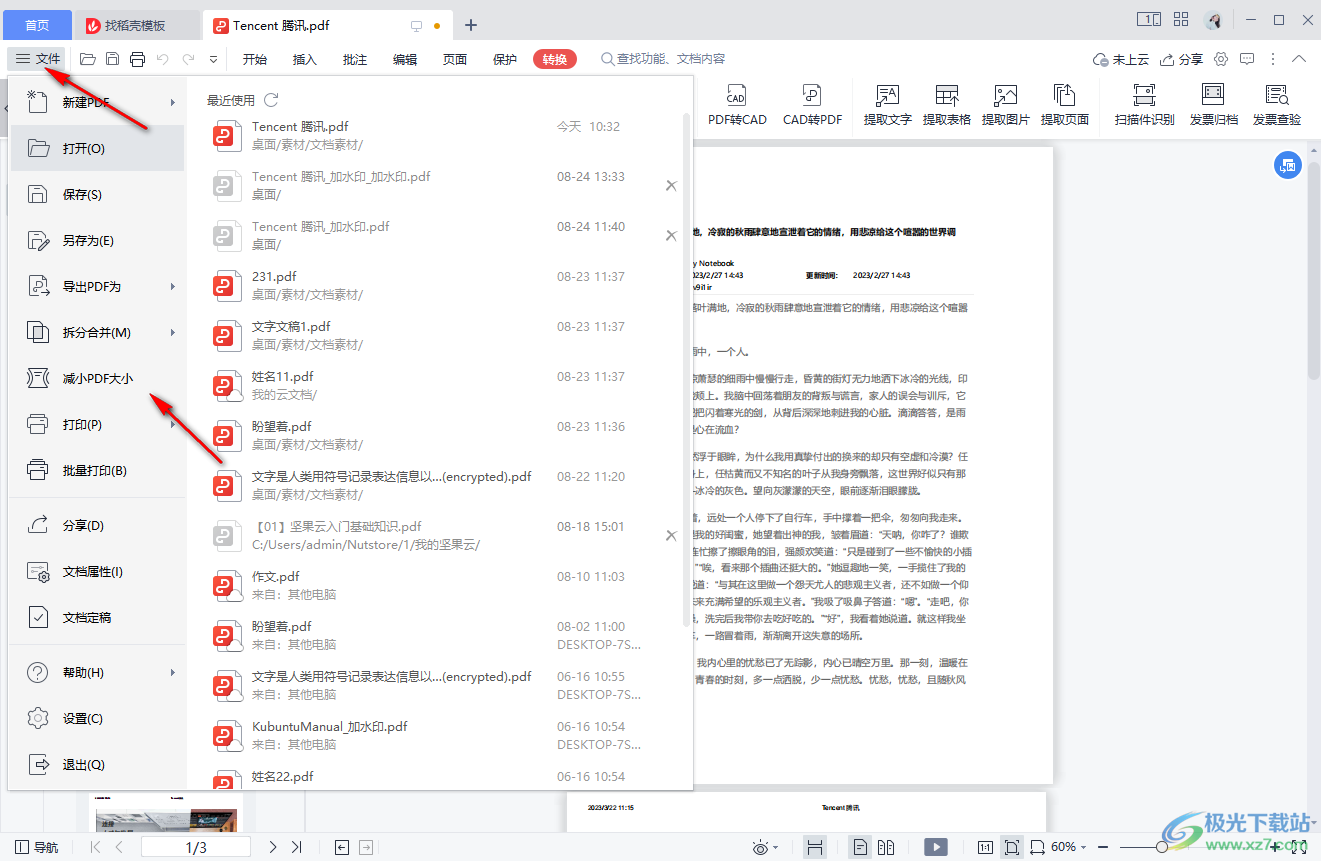Start slideshow play button in status bar
1321x861 pixels.
(936, 847)
